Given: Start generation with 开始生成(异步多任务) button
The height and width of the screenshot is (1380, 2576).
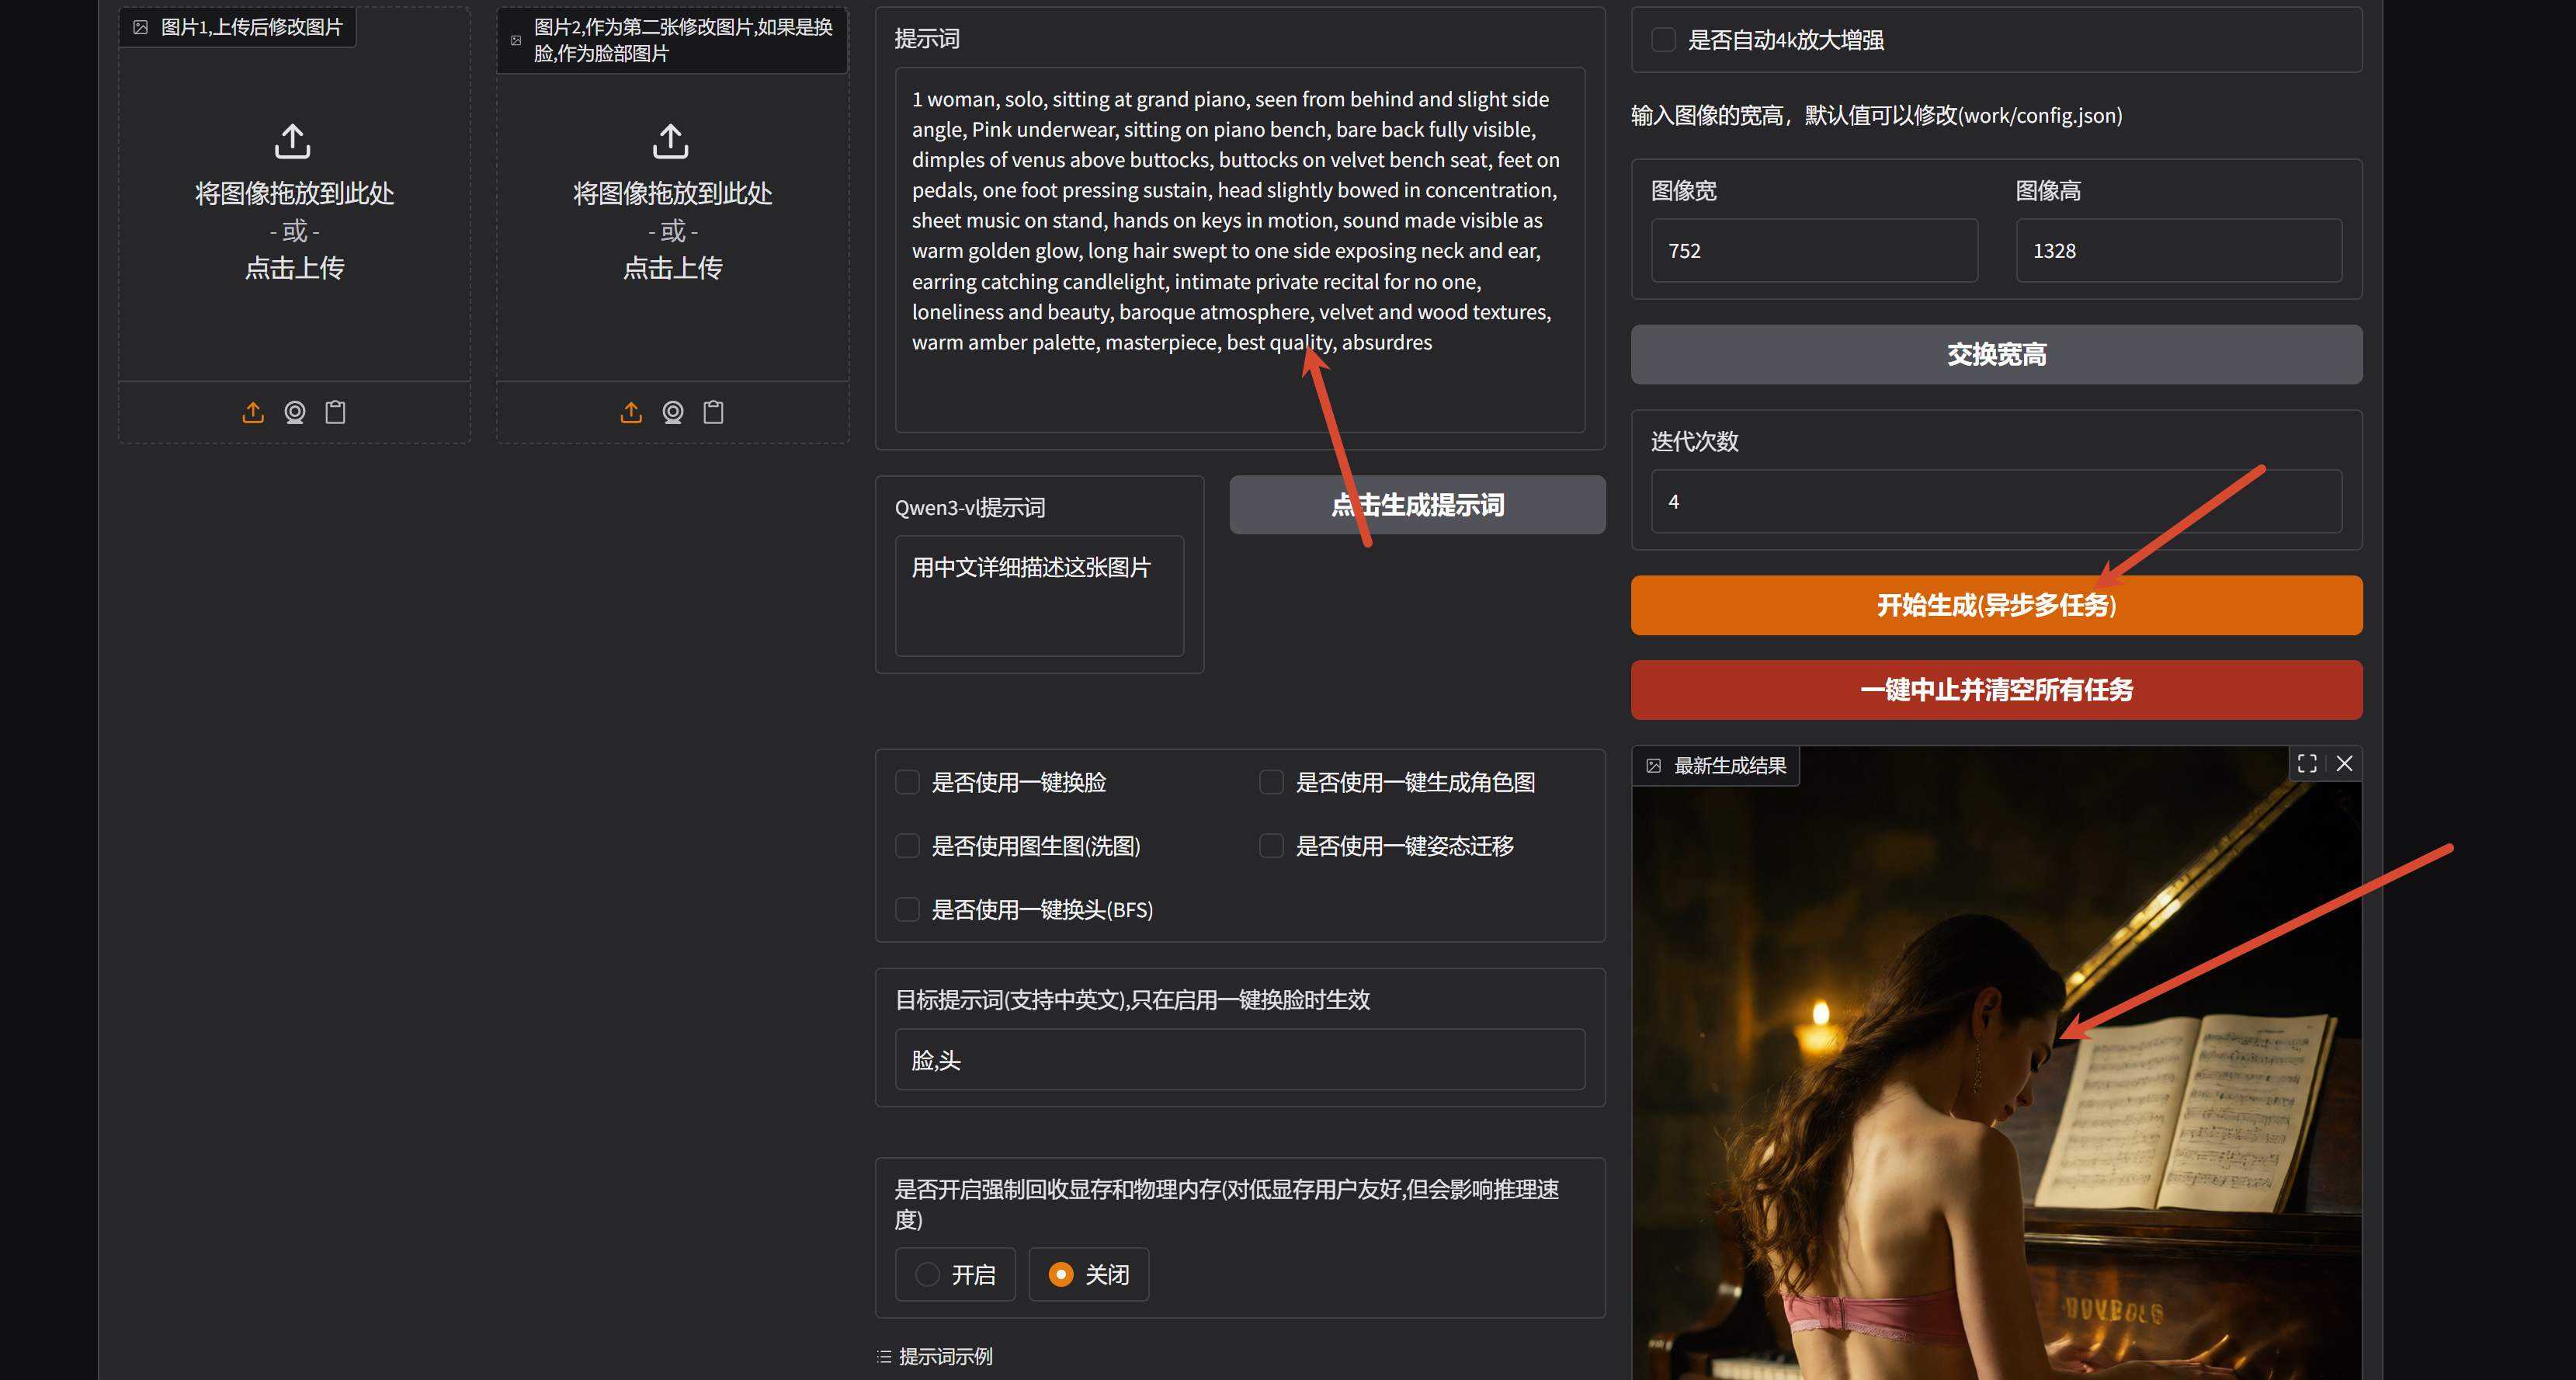Looking at the screenshot, I should click(x=1996, y=605).
